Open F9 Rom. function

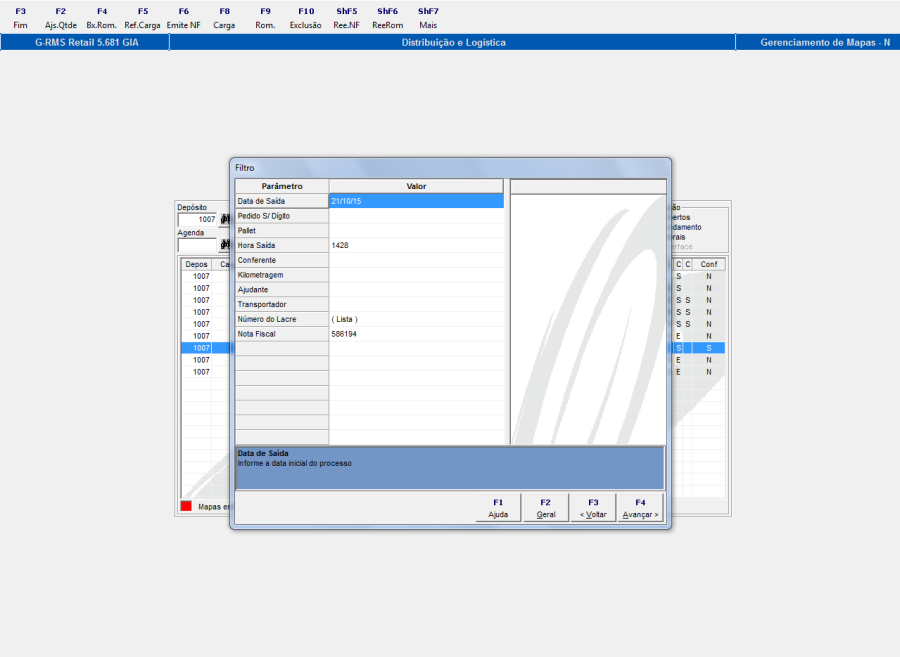point(265,18)
